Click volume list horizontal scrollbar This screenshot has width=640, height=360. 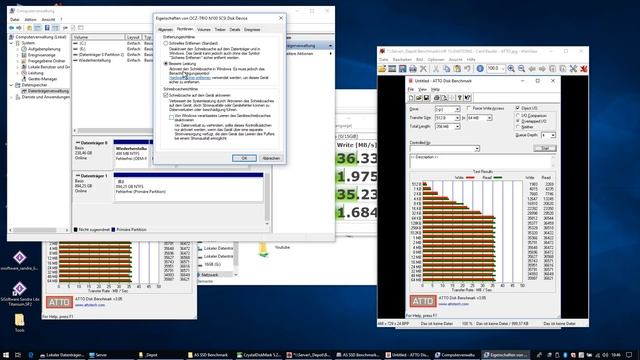(x=114, y=131)
